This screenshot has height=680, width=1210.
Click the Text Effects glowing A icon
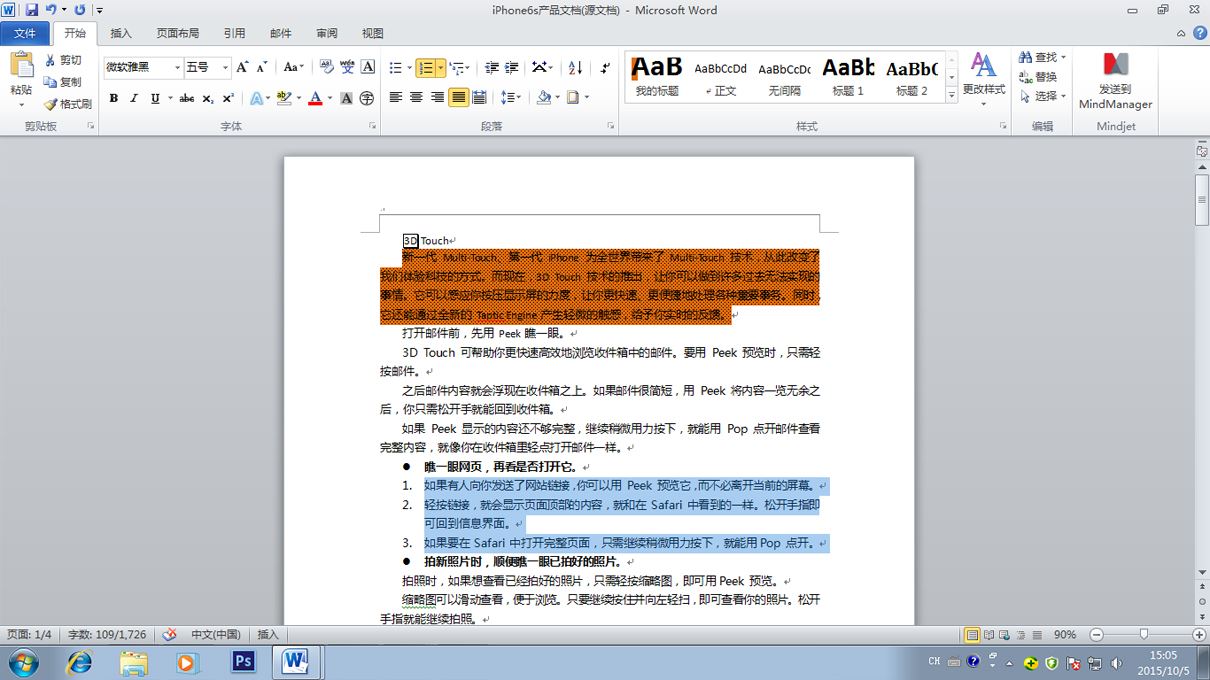pos(255,98)
